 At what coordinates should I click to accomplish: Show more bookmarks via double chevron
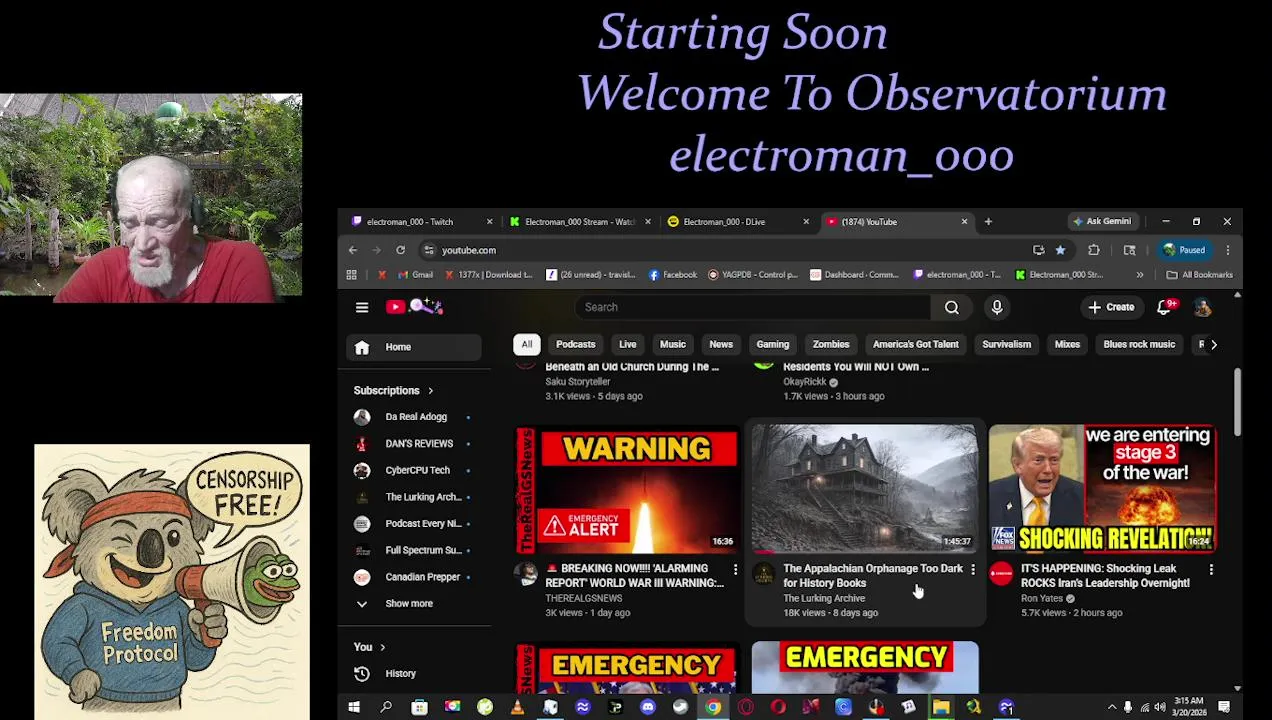[x=1140, y=275]
